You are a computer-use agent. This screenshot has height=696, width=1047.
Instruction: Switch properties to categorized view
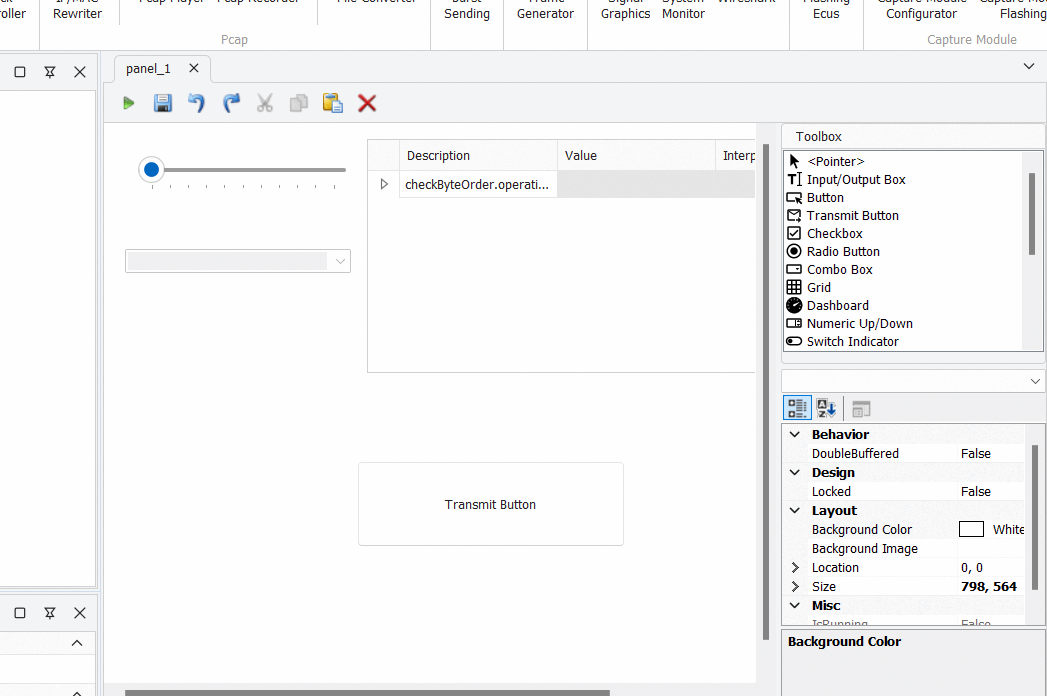point(797,408)
